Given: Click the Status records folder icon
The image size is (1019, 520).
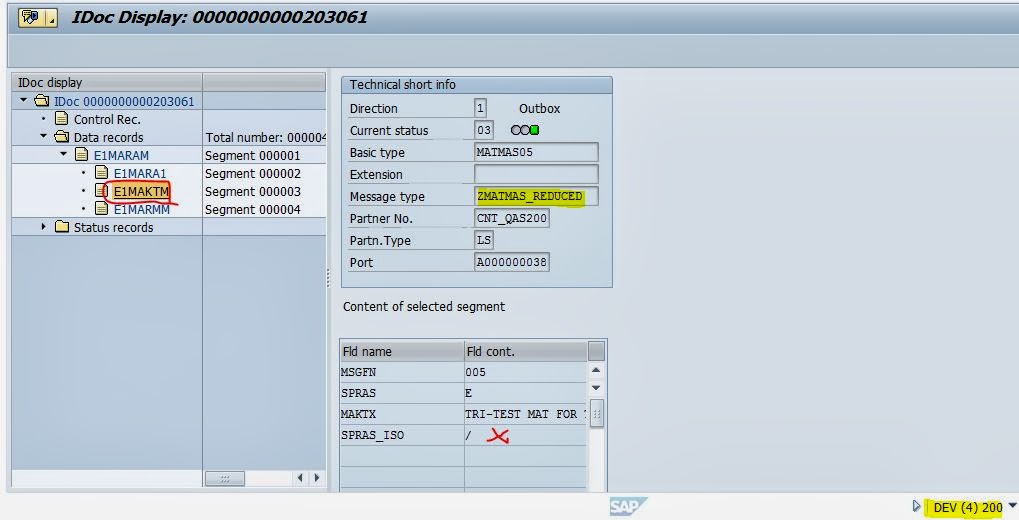Looking at the screenshot, I should (61, 227).
